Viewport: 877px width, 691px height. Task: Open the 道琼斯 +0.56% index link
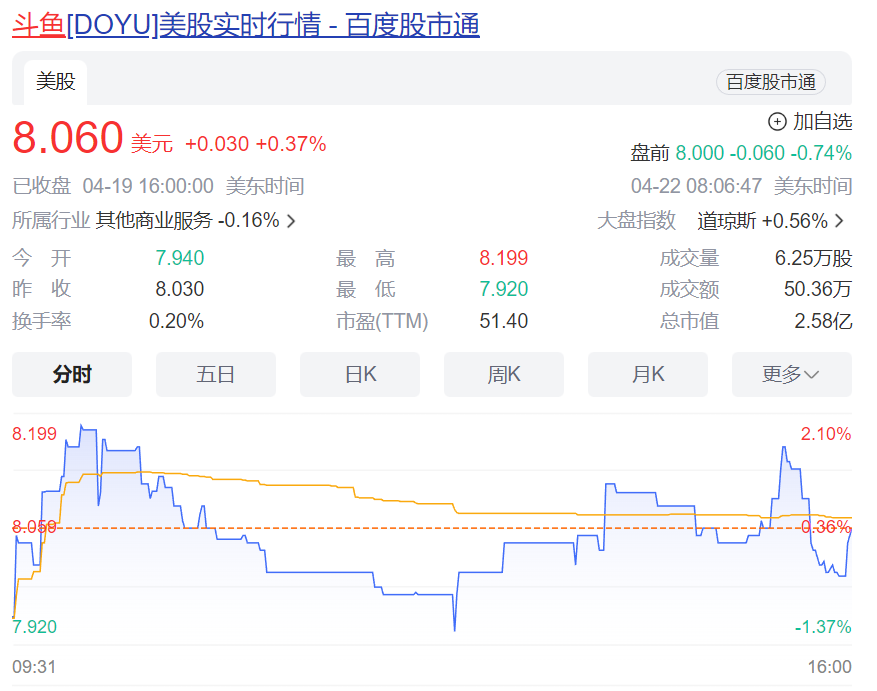pyautogui.click(x=762, y=221)
